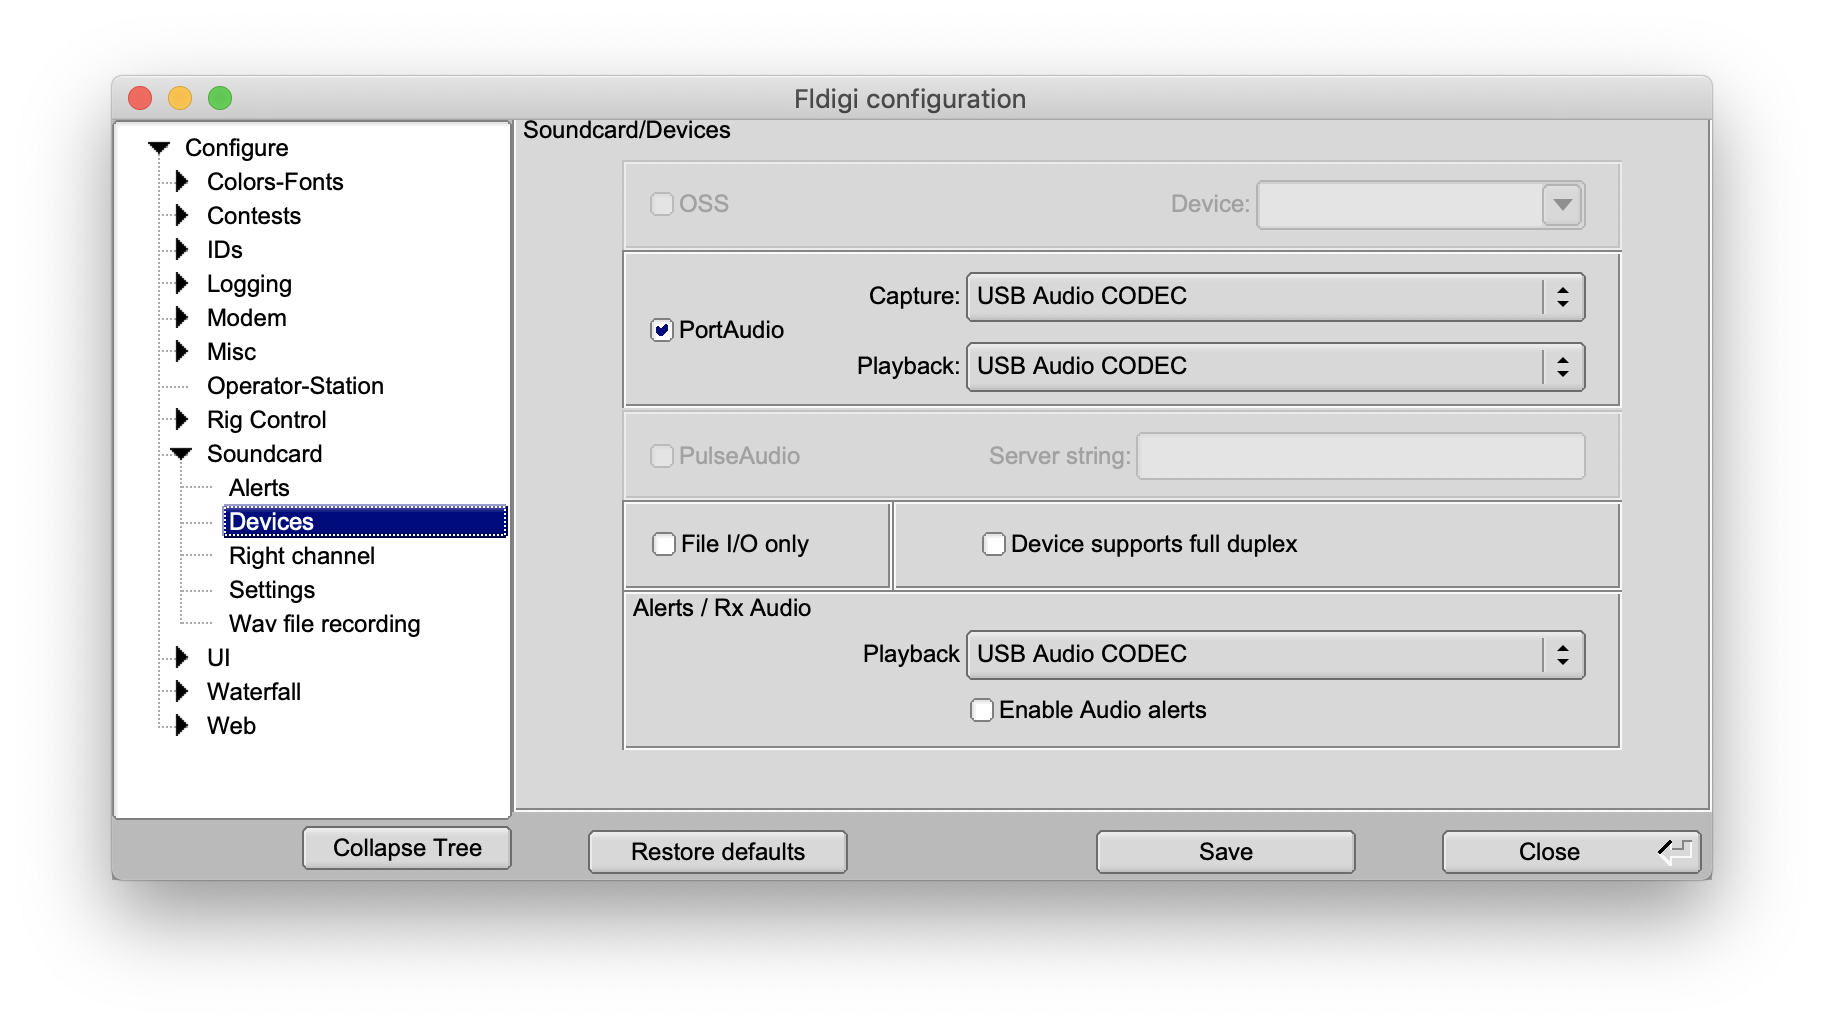Image resolution: width=1824 pixels, height=1028 pixels.
Task: Click the Restore defaults button
Action: (x=717, y=851)
